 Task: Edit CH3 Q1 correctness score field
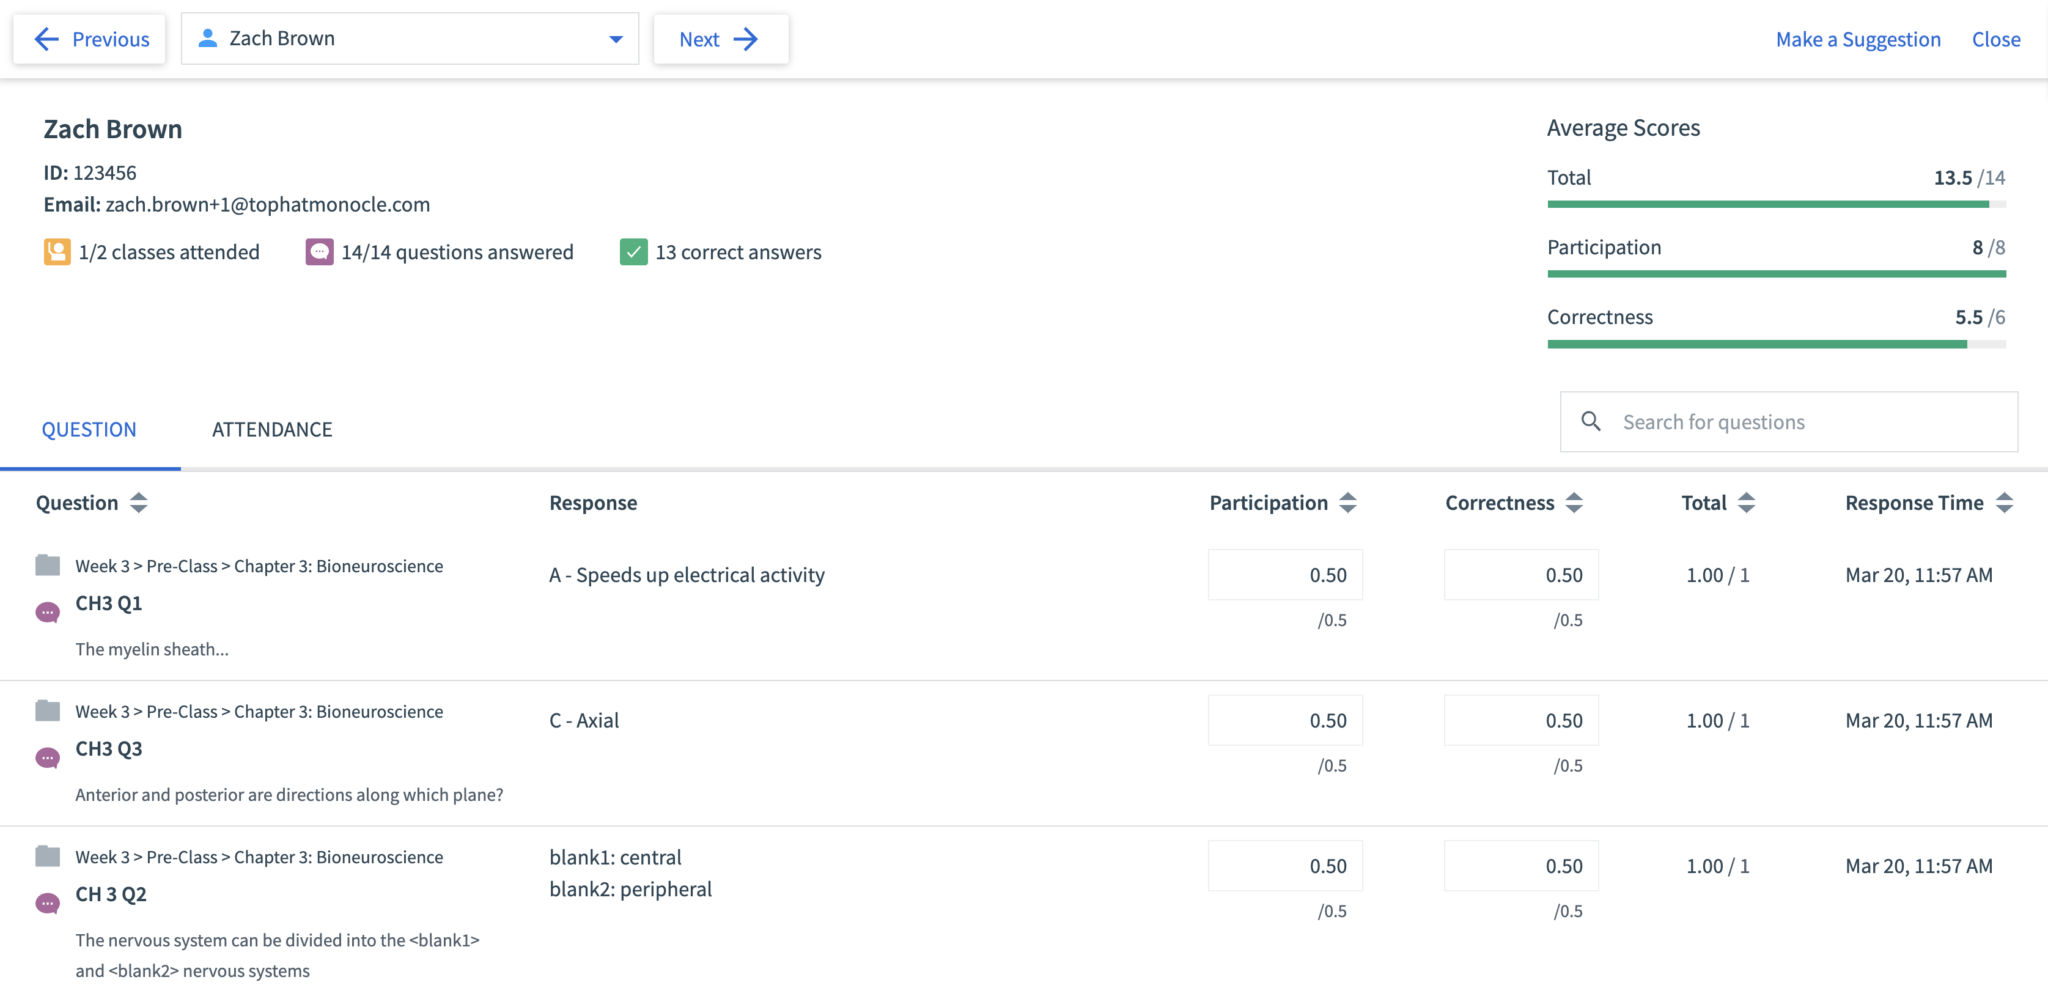coord(1521,575)
